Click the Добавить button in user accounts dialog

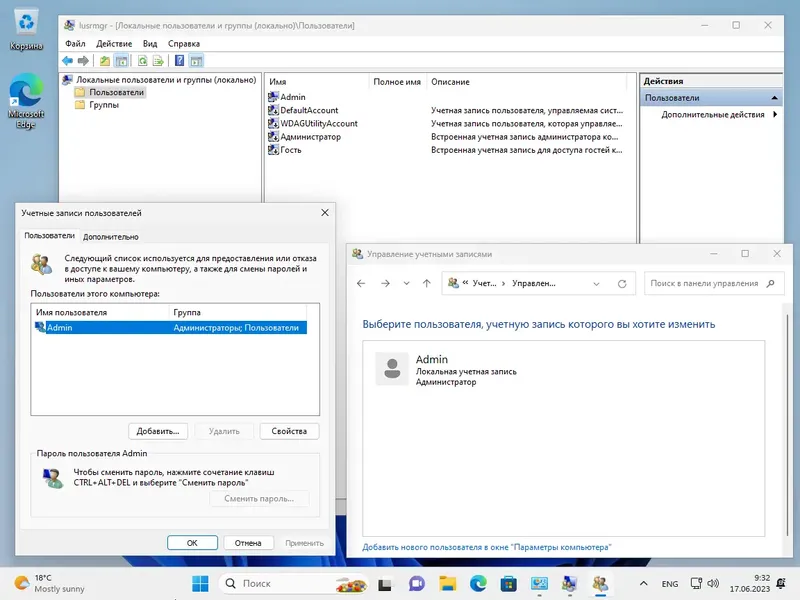(157, 431)
